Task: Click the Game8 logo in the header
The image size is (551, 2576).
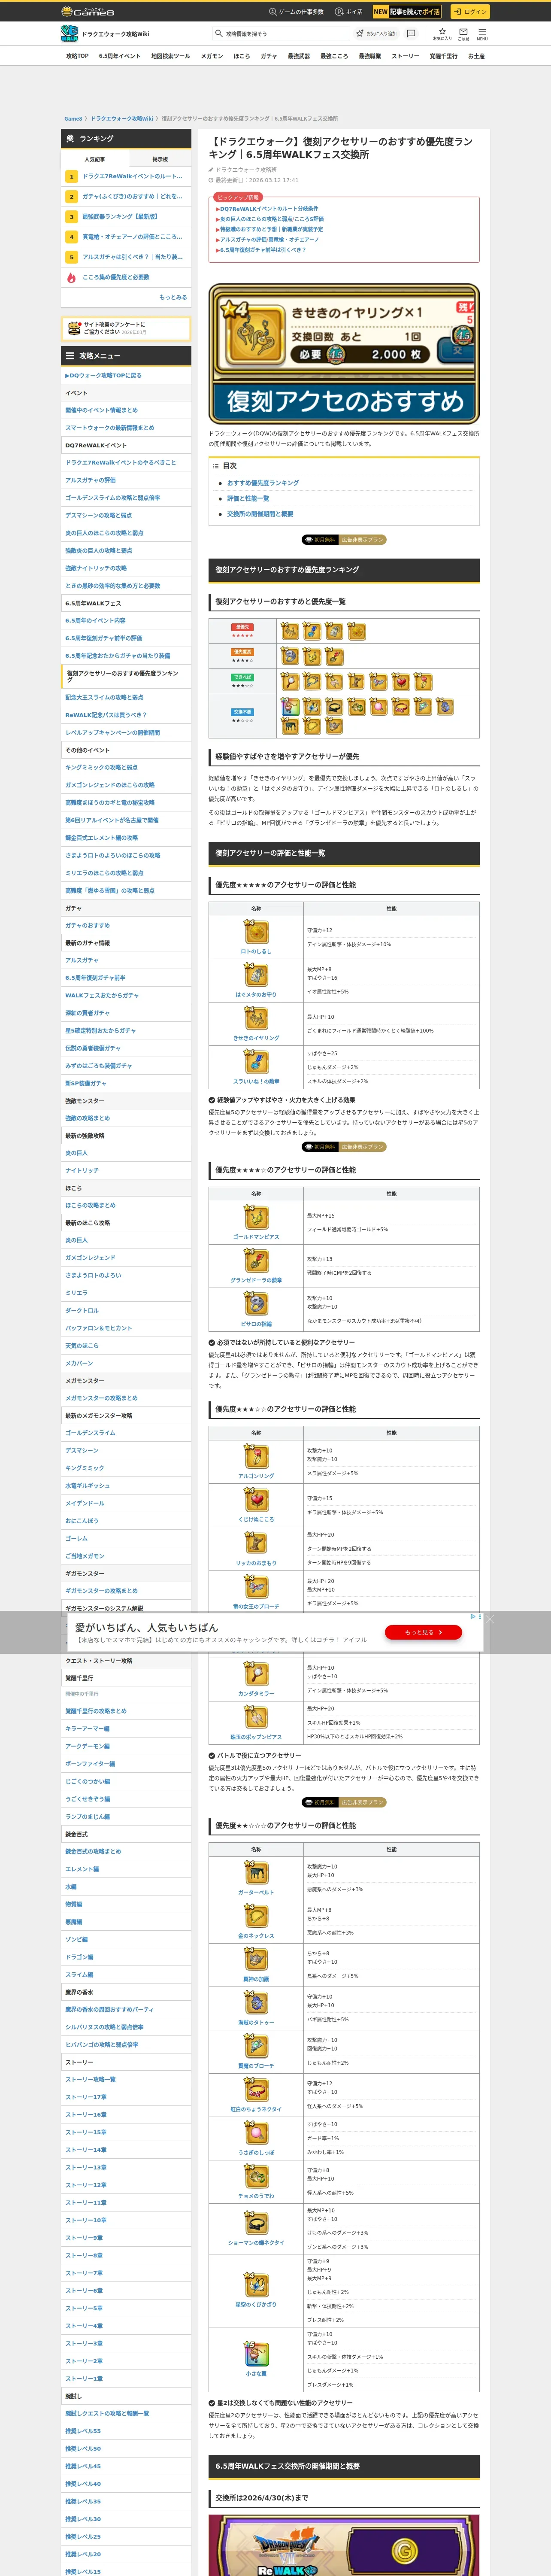Action: [x=88, y=11]
